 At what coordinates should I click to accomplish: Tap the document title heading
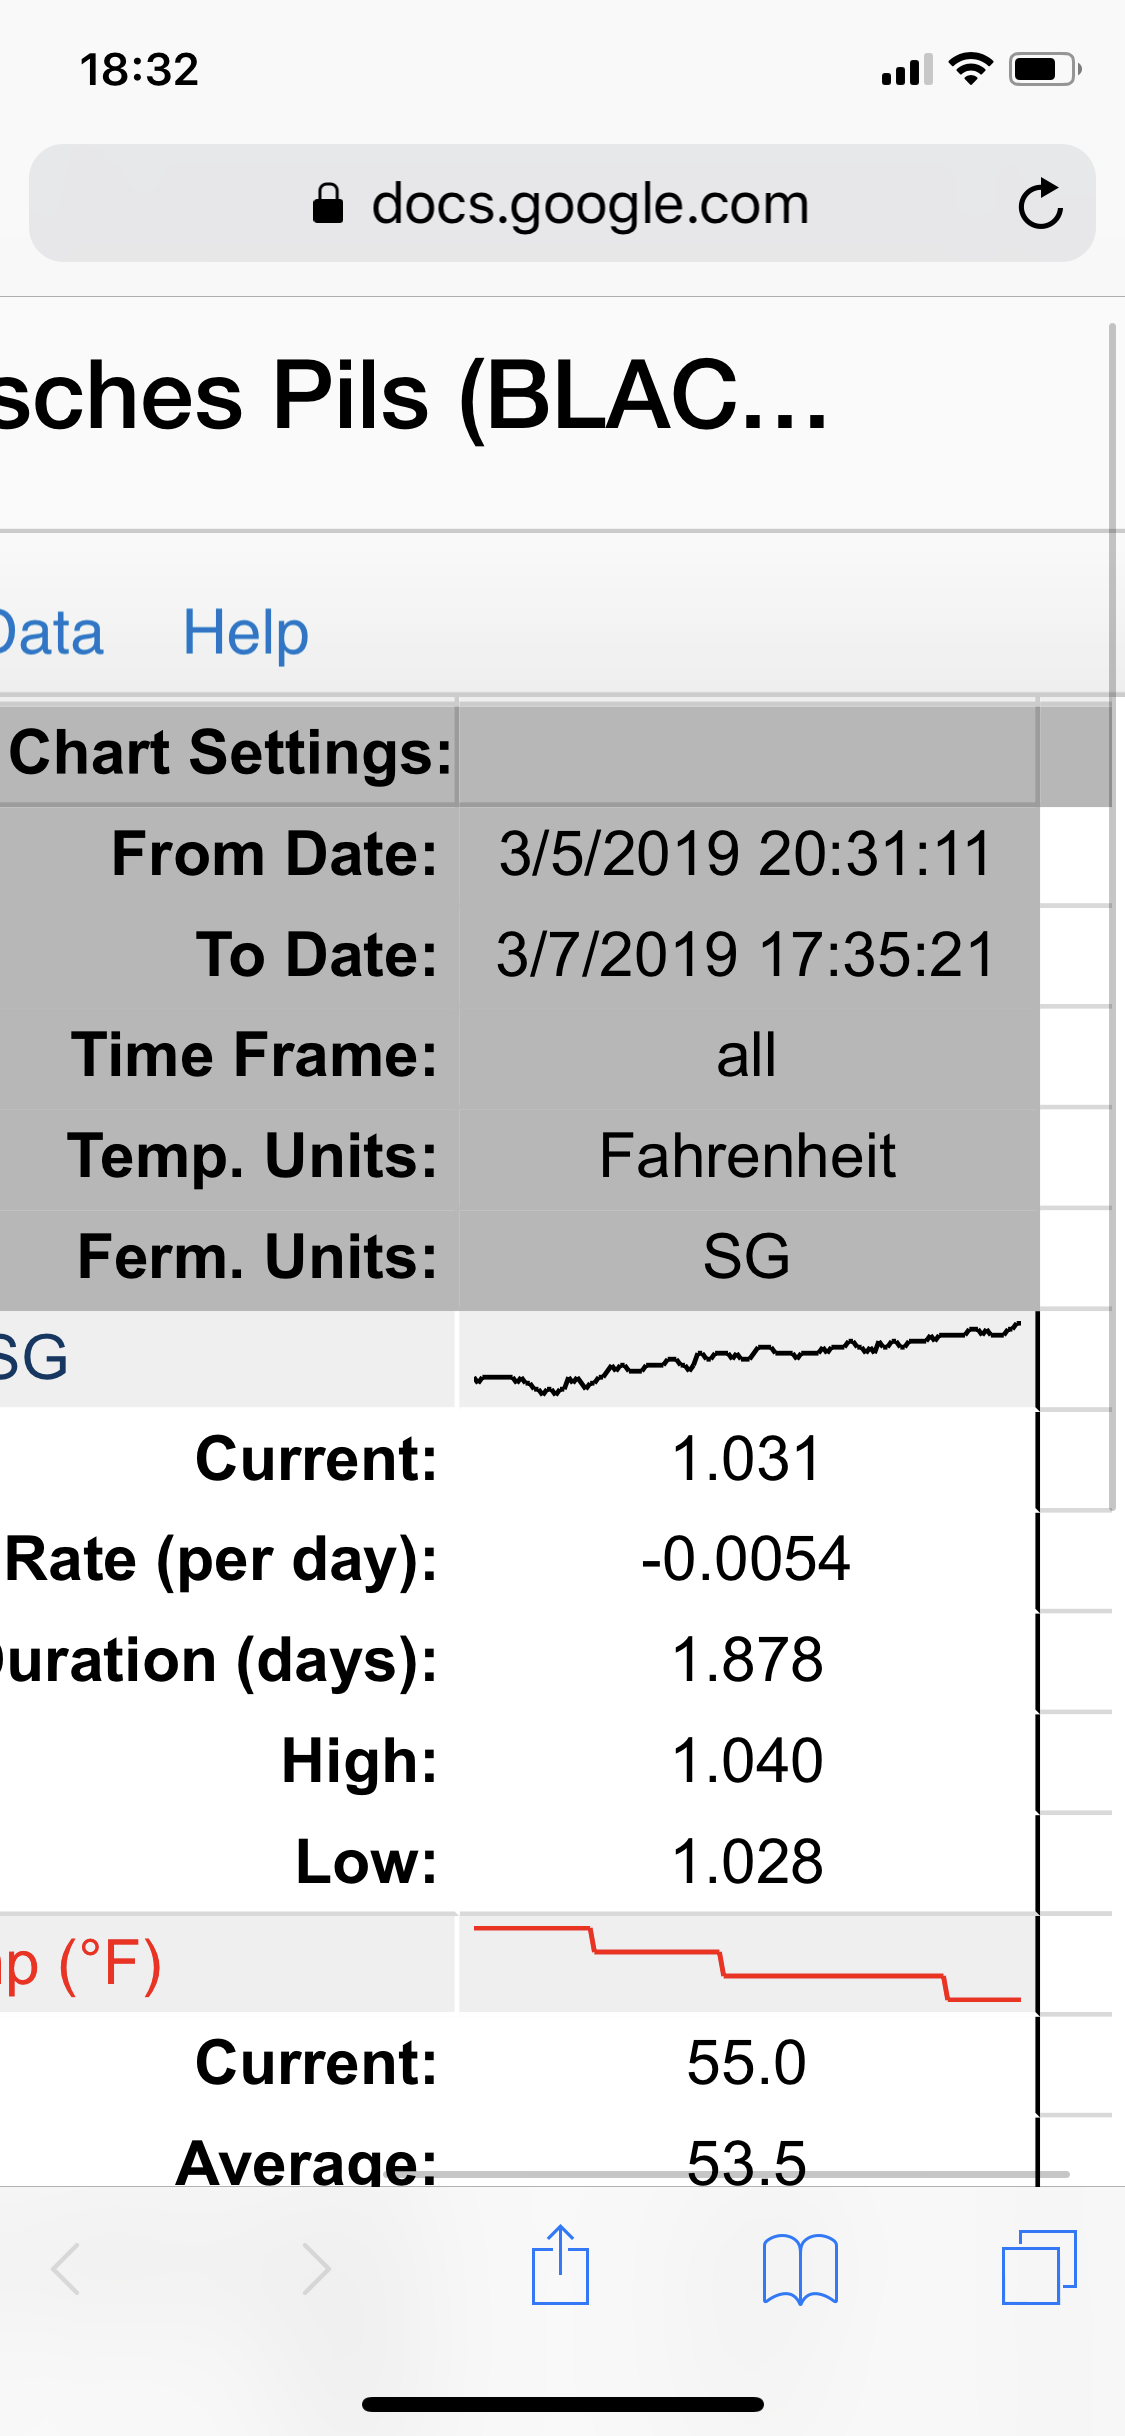[x=414, y=397]
